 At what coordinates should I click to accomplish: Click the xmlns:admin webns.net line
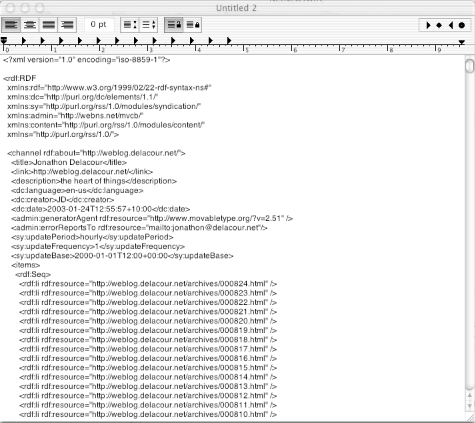pos(75,116)
